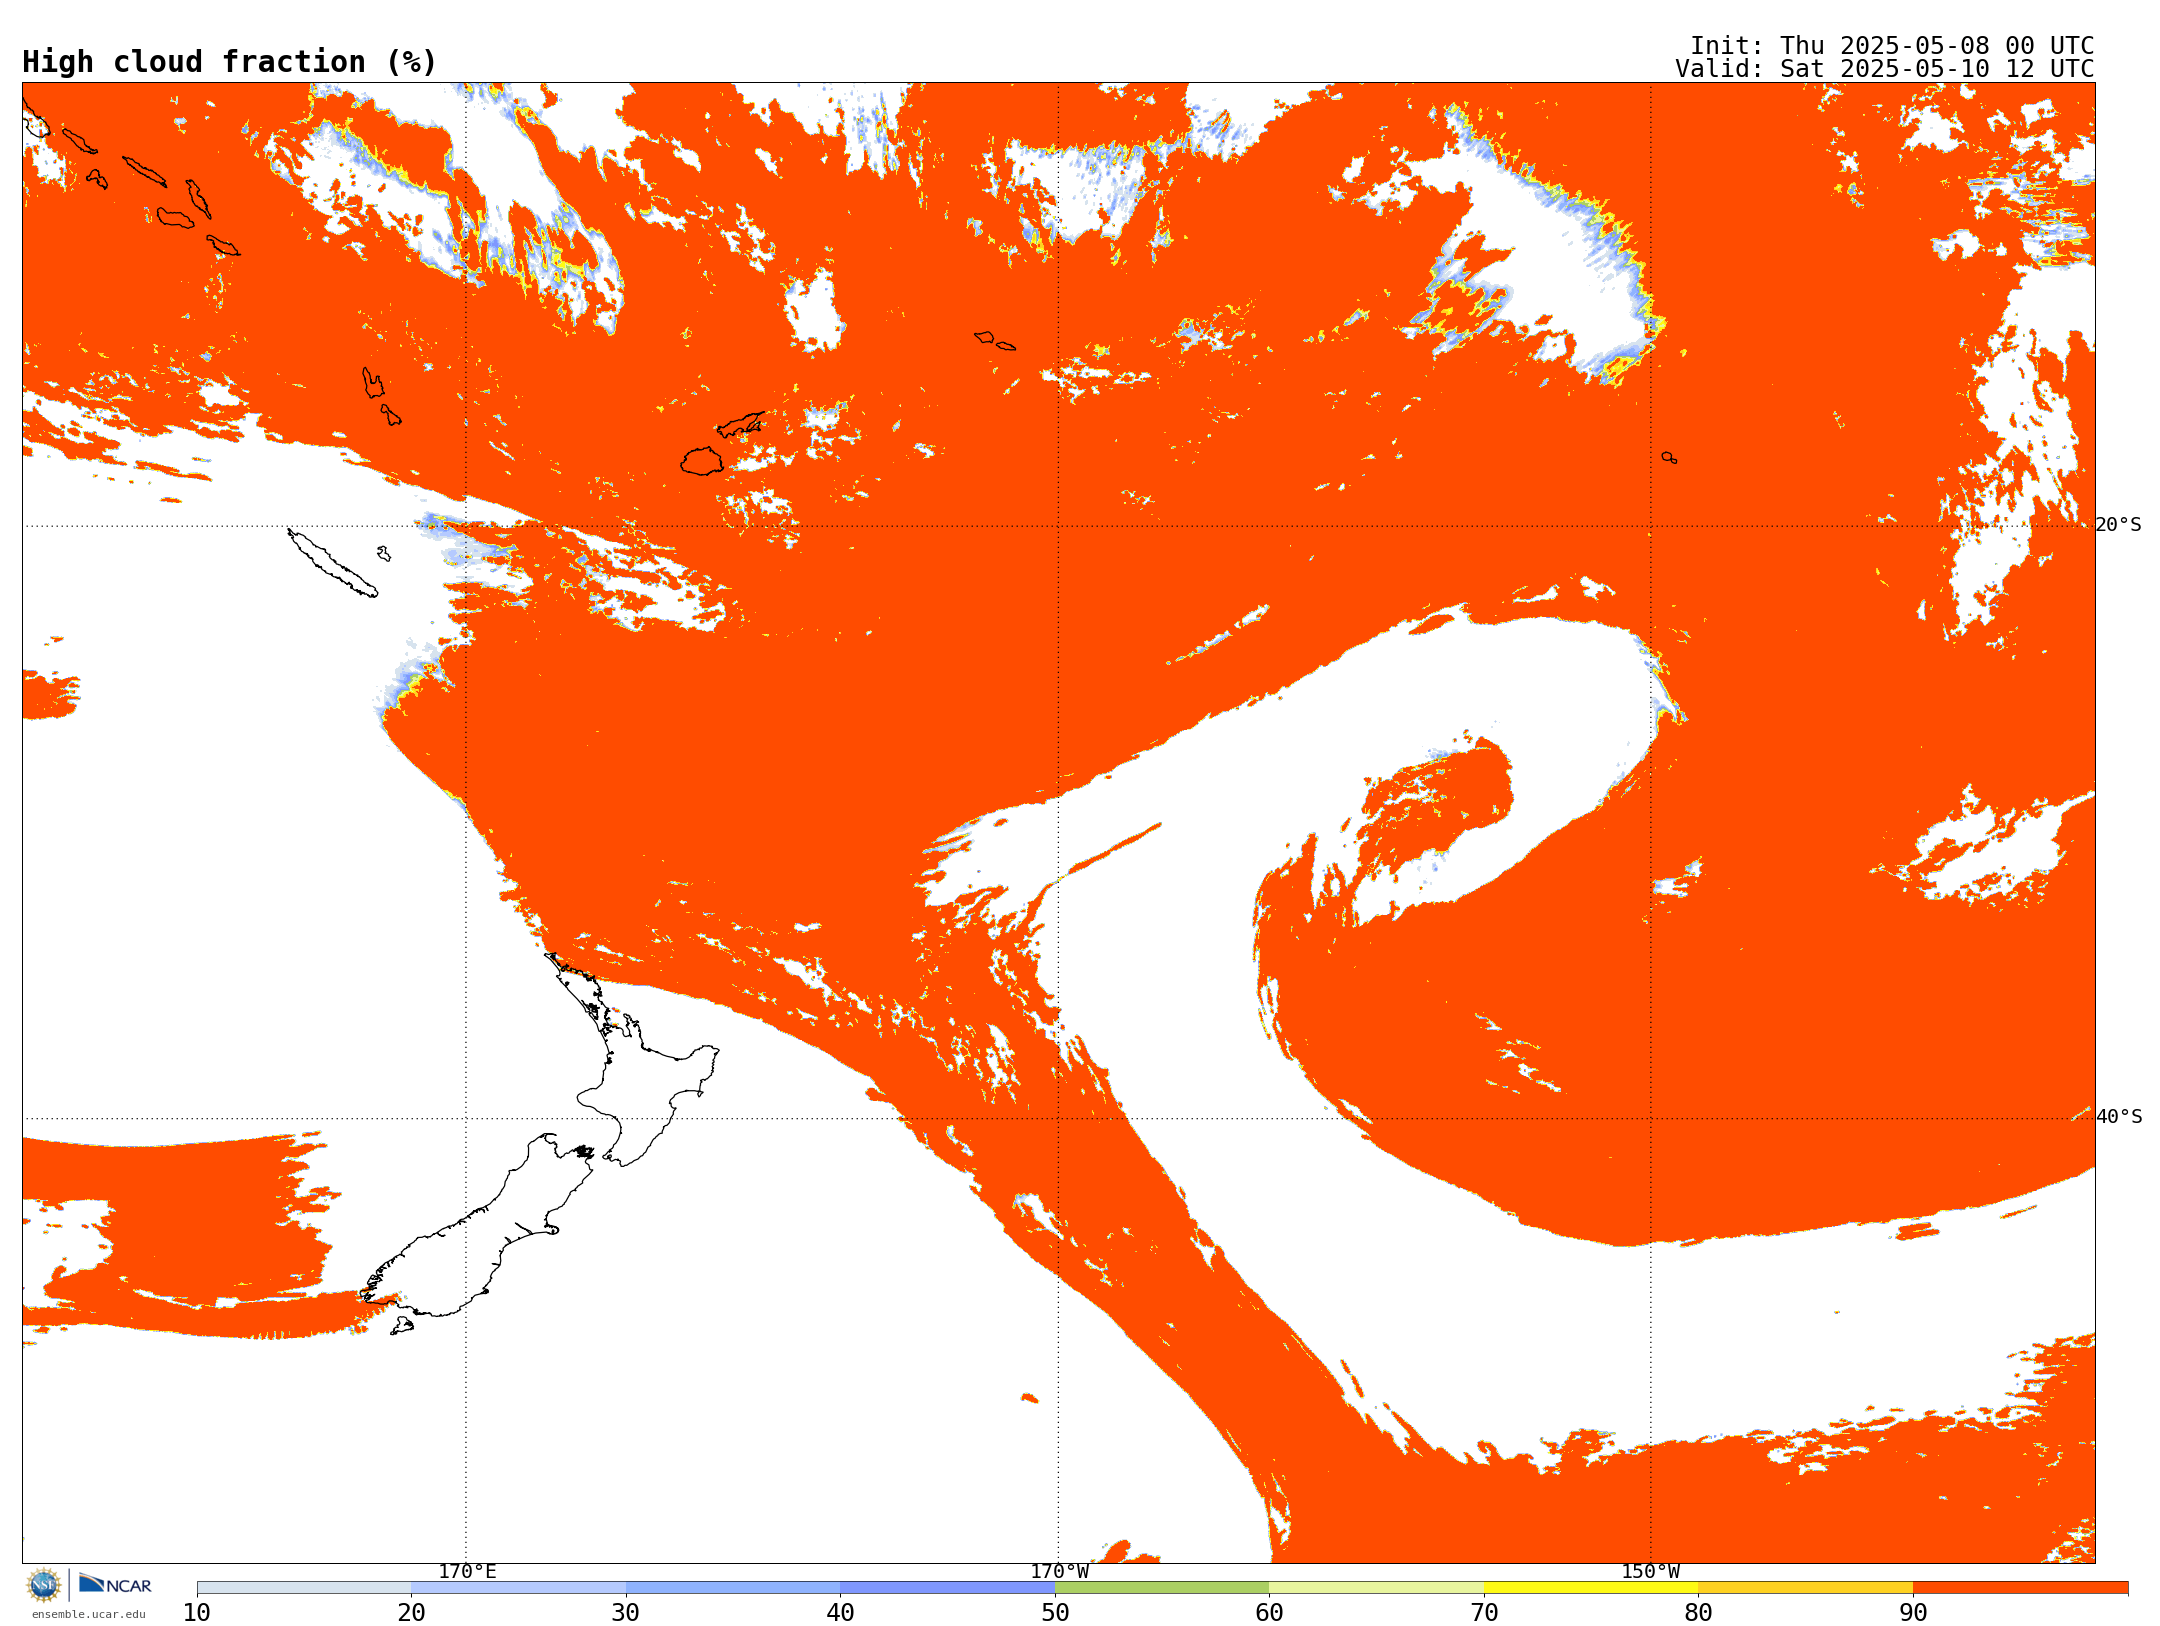
Task: Click the colorbar label '90'
Action: (1913, 1612)
